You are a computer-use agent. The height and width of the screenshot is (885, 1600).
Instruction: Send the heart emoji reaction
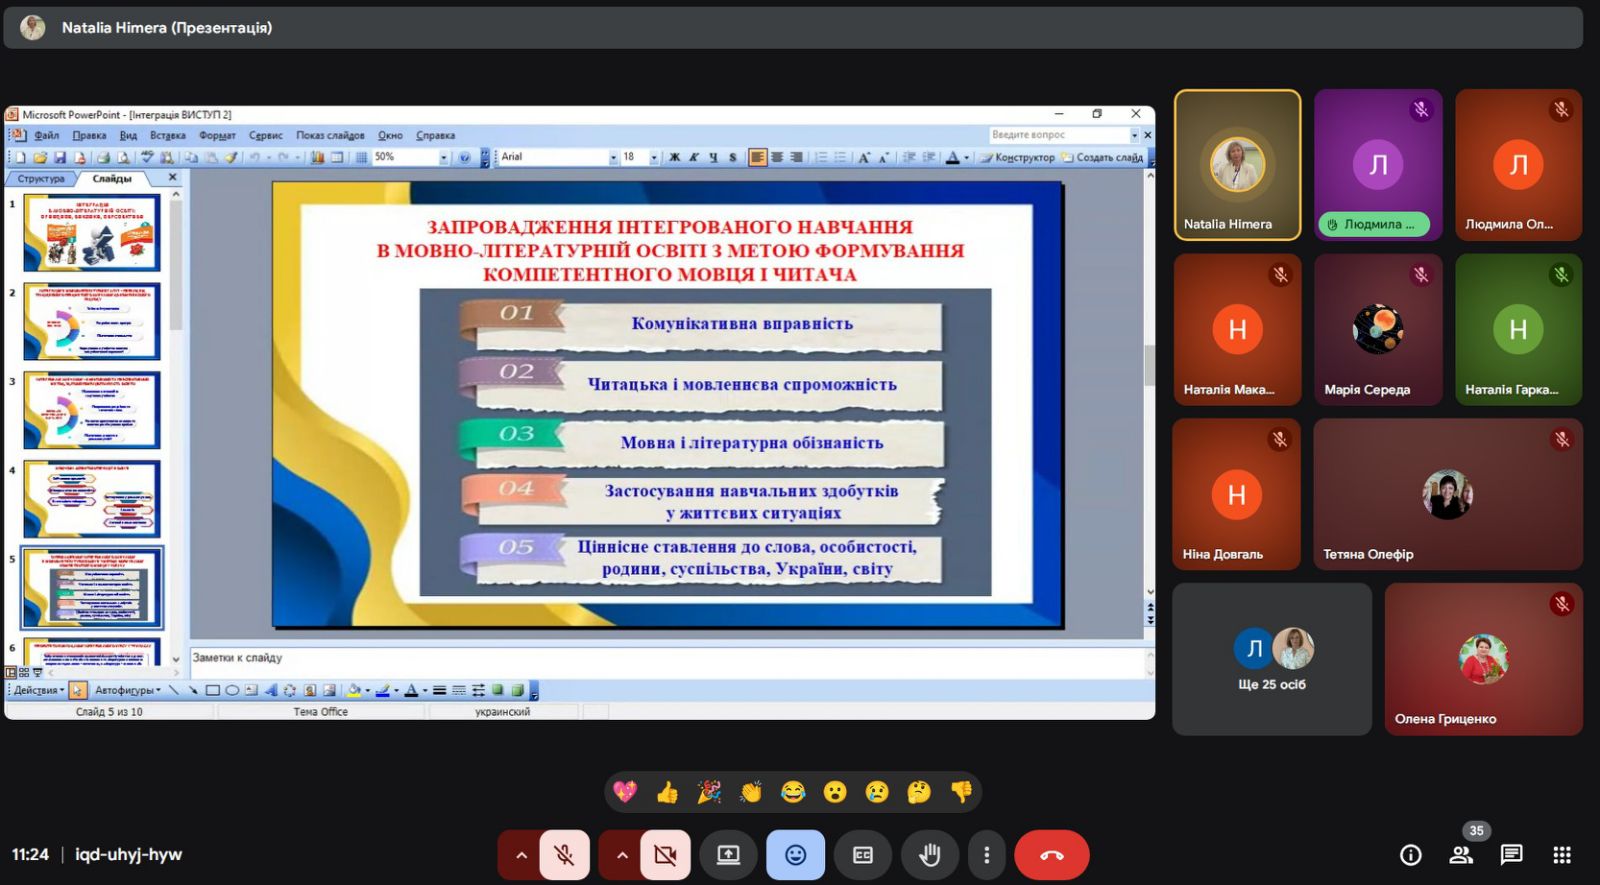(x=625, y=793)
